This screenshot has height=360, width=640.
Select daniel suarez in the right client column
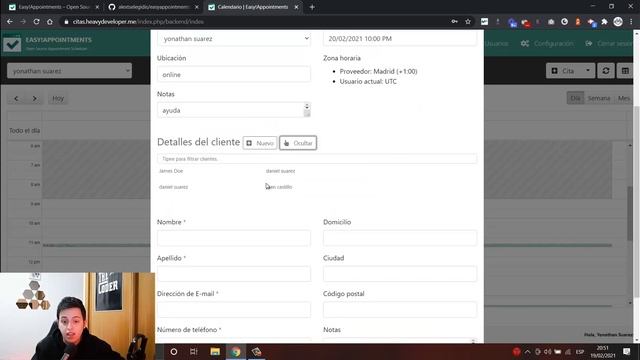[280, 171]
